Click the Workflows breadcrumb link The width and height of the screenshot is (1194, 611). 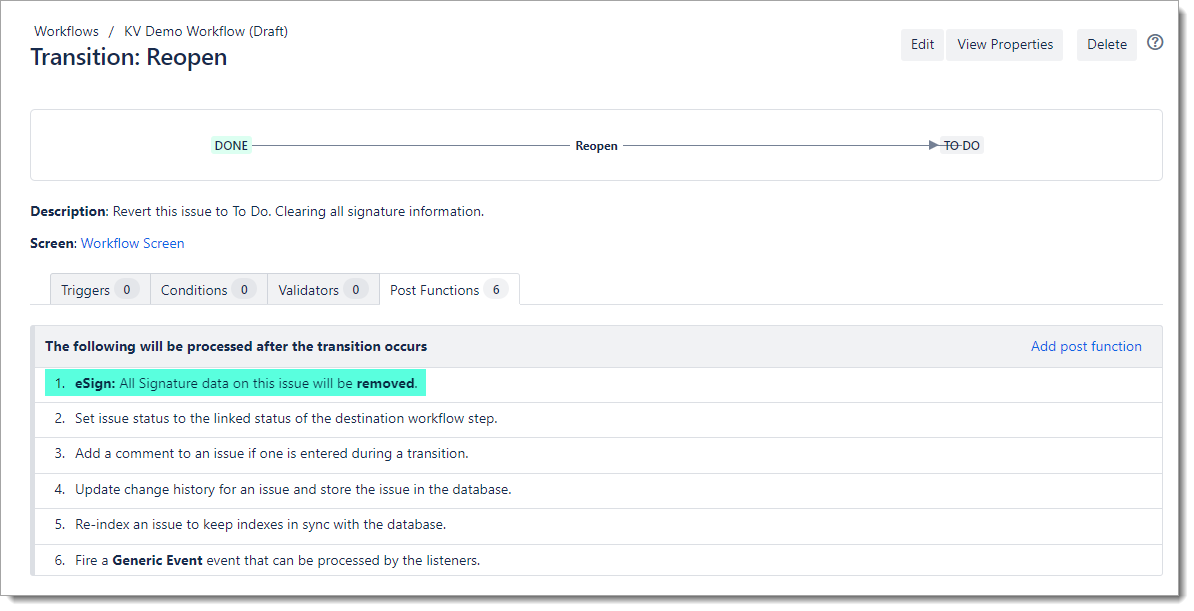coord(66,31)
